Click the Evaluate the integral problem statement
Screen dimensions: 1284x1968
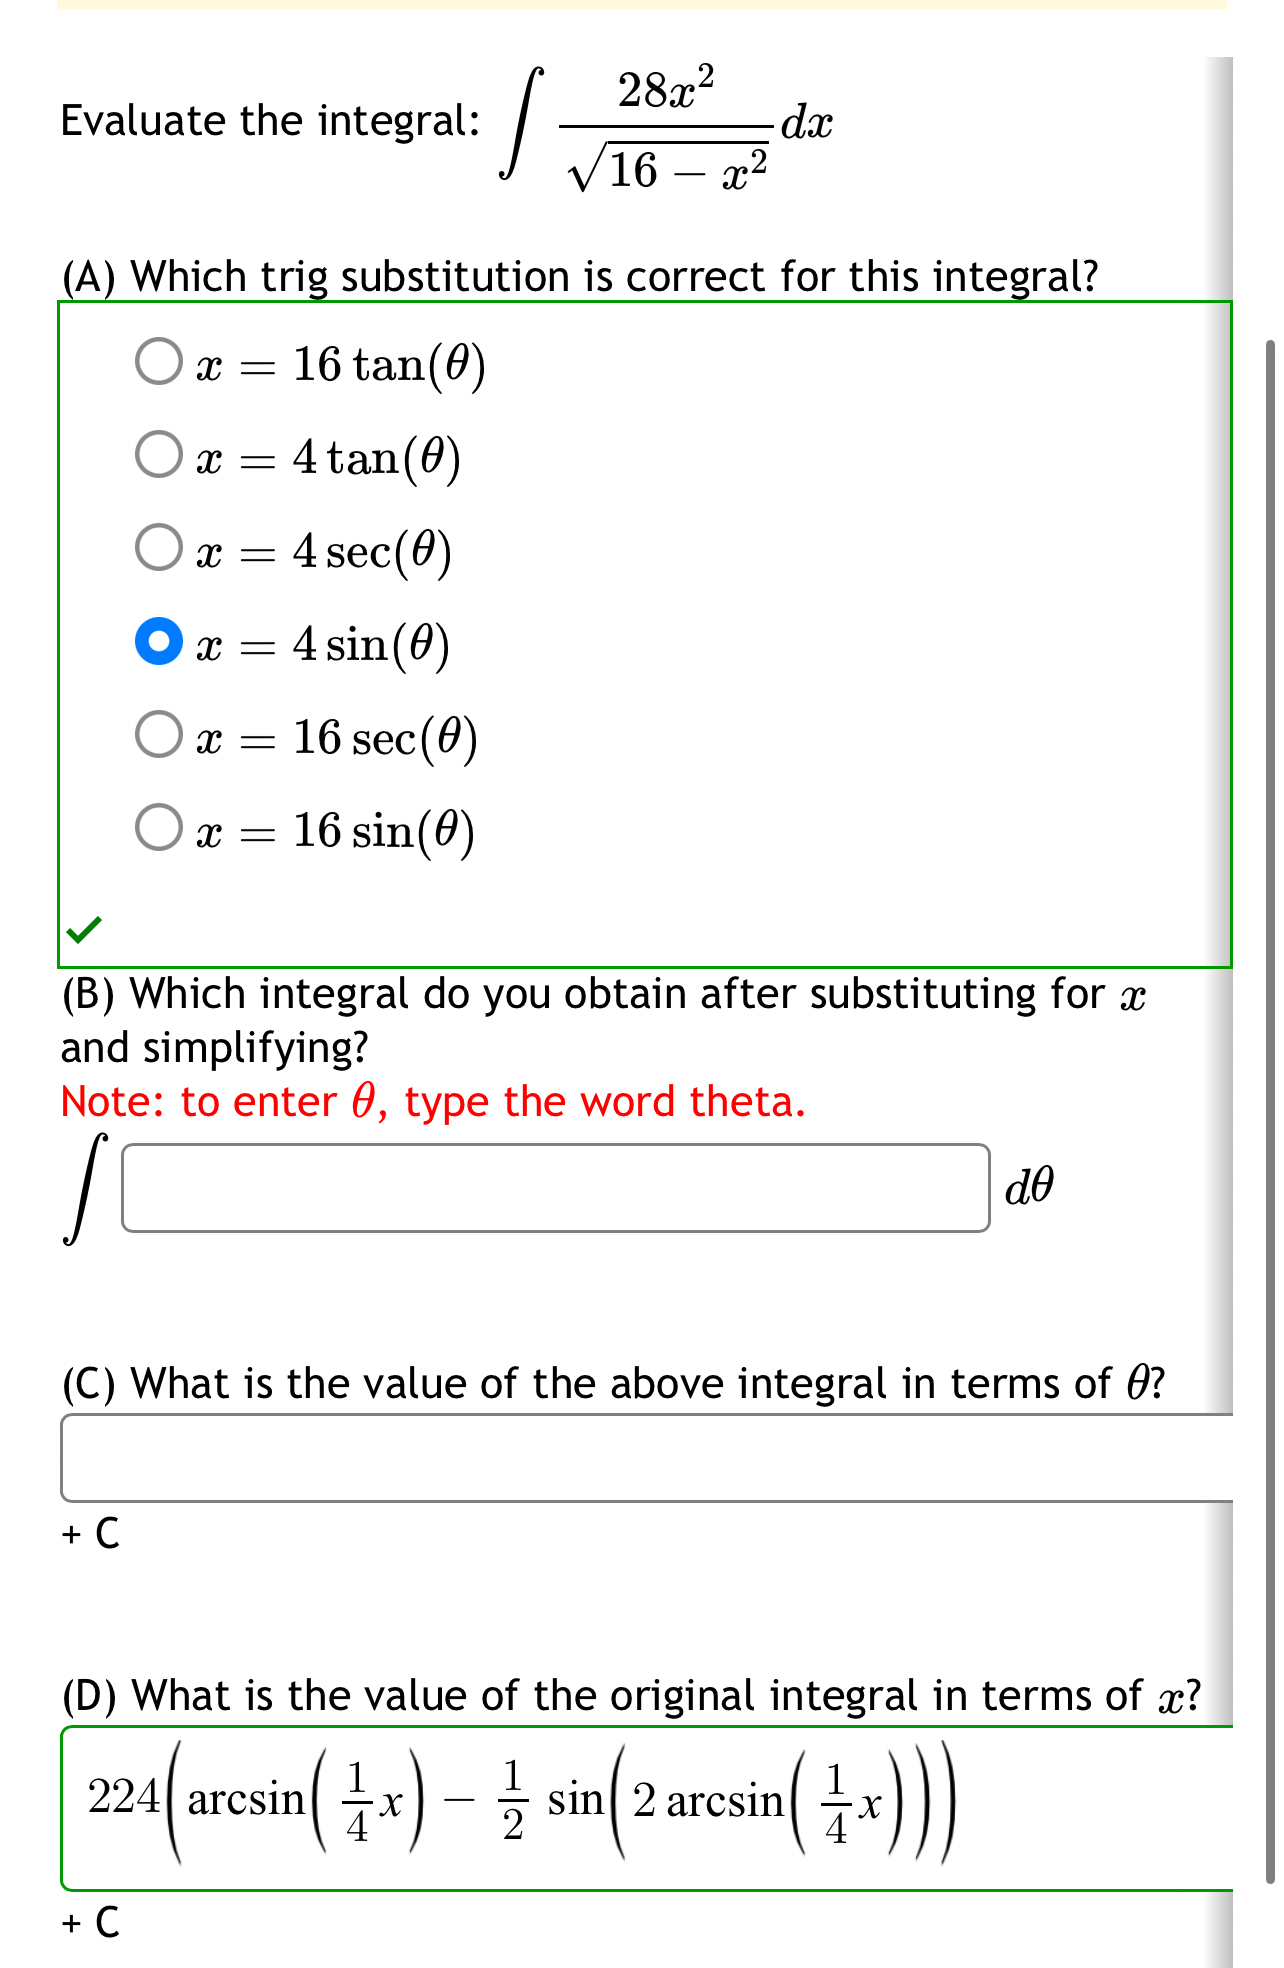click(x=268, y=120)
